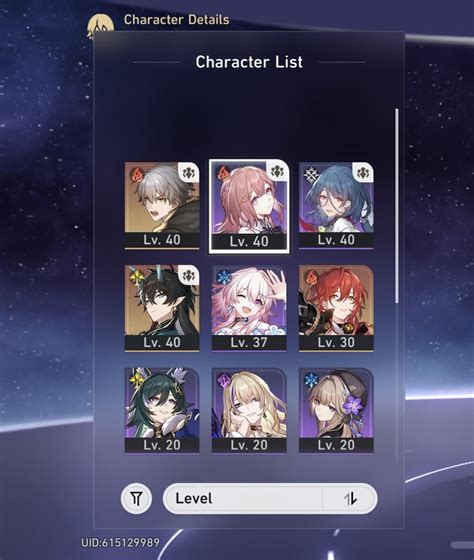Click the team badge on blue-haired character
The width and height of the screenshot is (474, 560).
363,173
